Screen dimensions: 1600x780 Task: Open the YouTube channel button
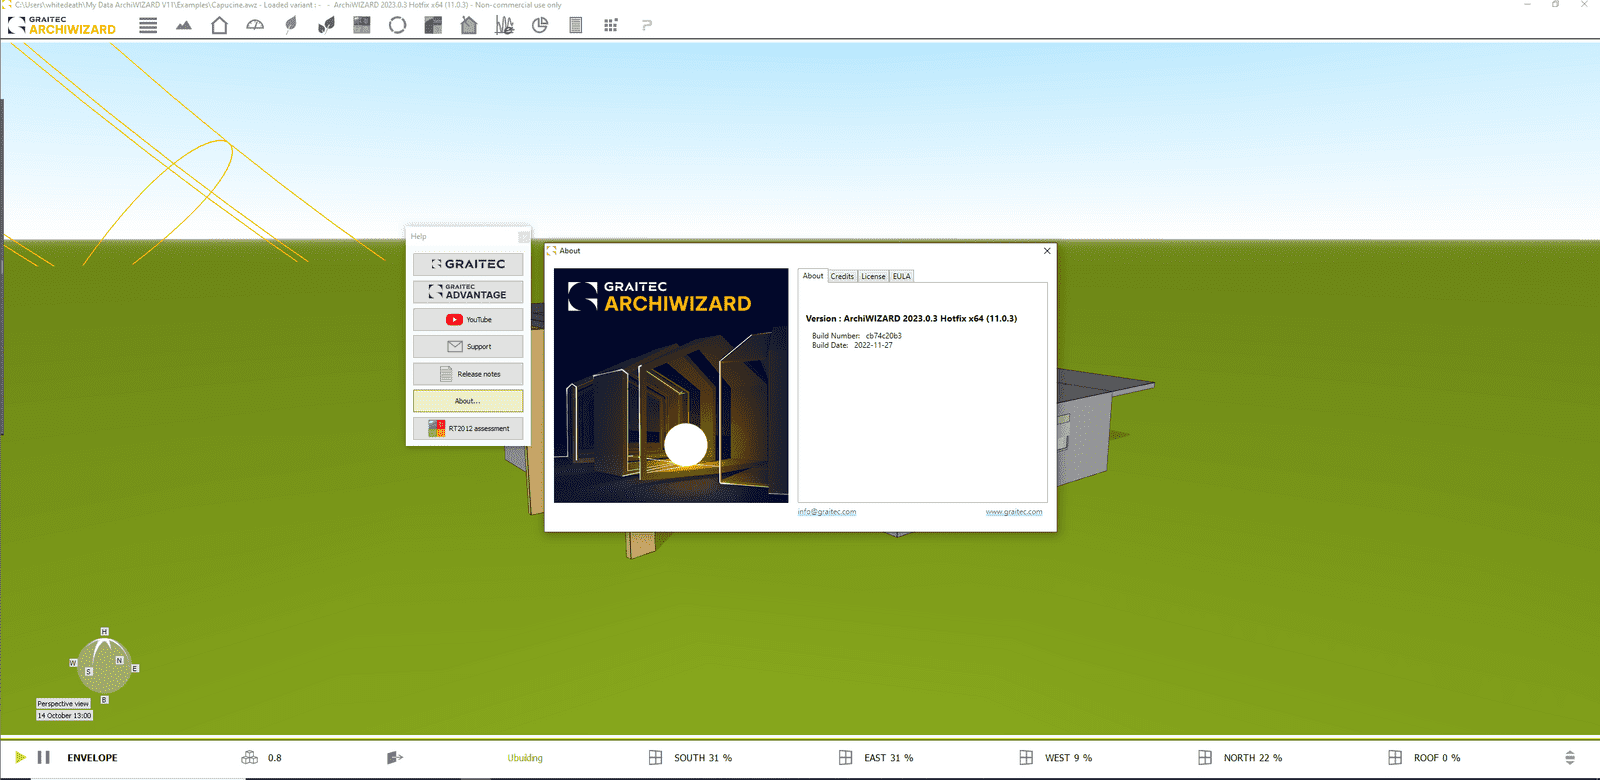click(x=468, y=319)
